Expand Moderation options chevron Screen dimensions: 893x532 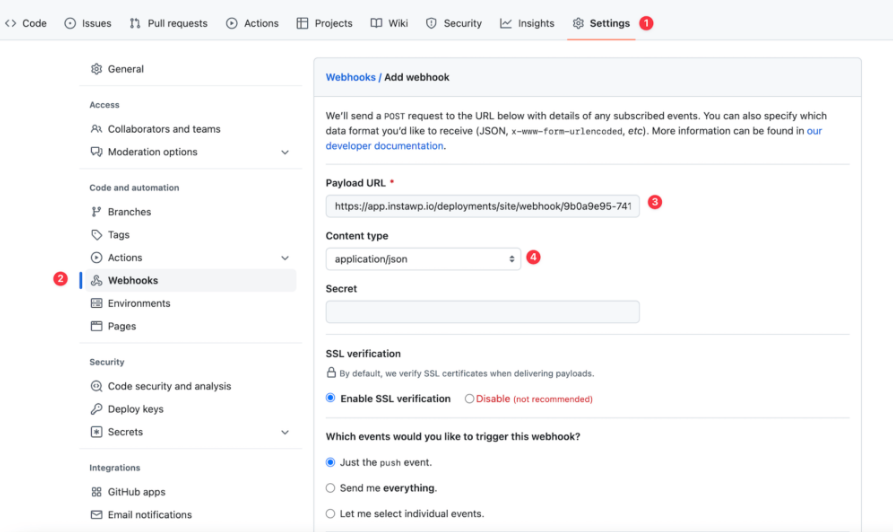(285, 152)
